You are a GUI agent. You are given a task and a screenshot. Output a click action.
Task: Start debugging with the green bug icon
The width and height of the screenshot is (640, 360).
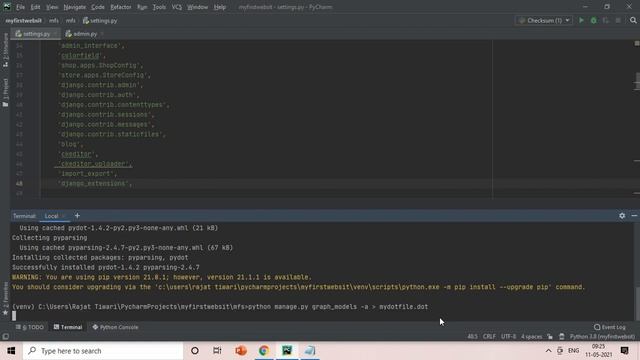click(593, 20)
